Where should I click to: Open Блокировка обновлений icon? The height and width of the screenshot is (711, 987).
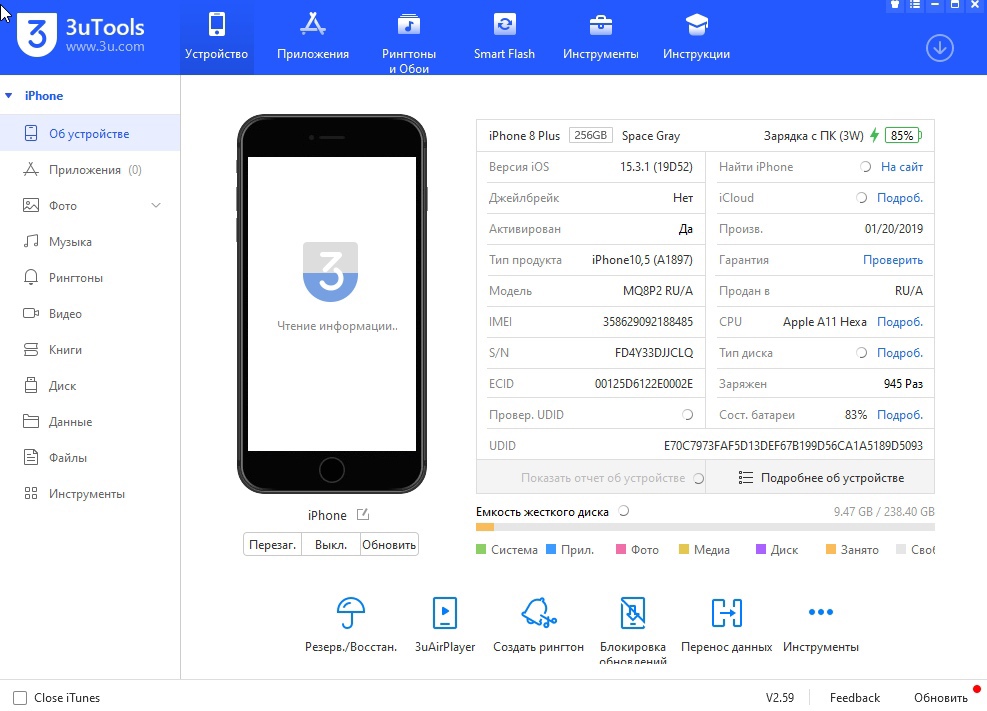633,613
